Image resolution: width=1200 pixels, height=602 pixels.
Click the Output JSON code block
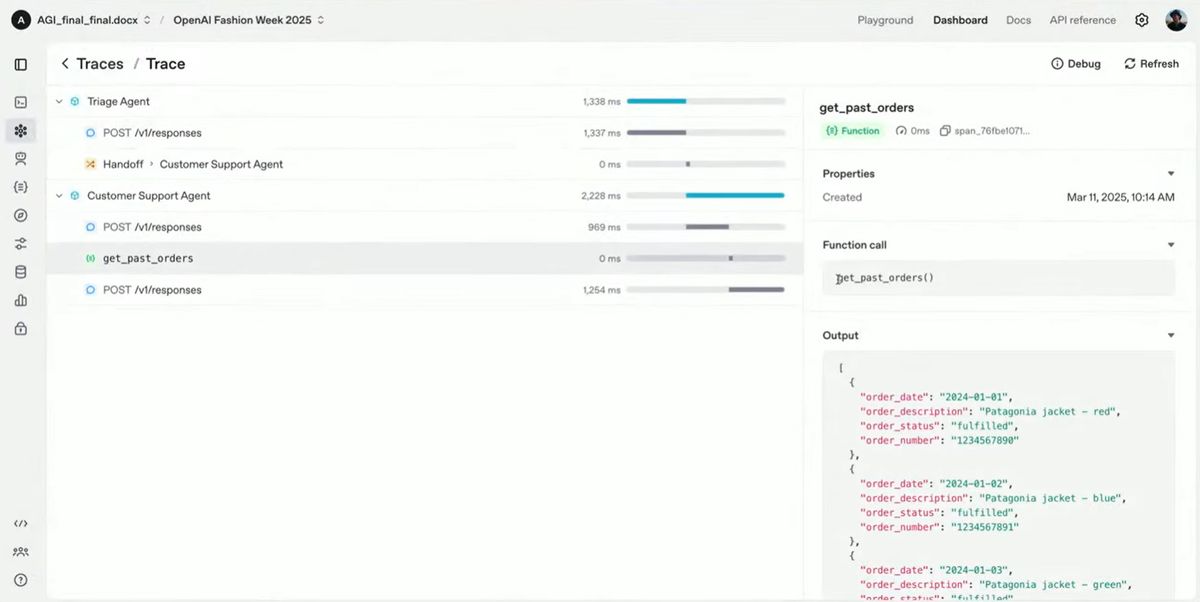[x=998, y=473]
